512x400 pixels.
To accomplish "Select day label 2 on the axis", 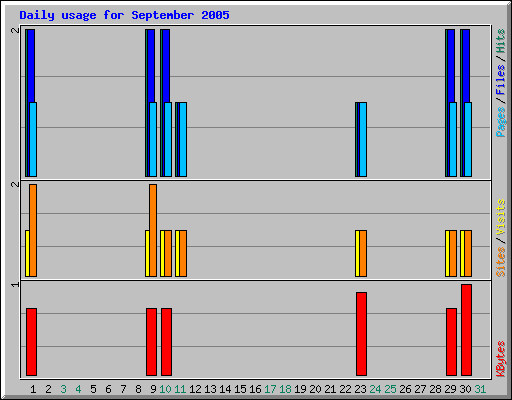I will [48, 389].
